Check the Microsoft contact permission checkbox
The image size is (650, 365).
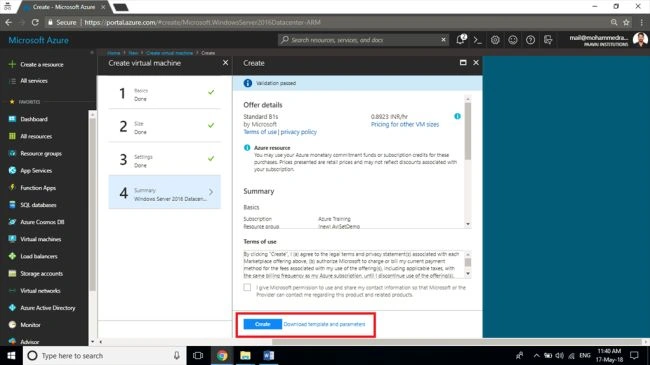tap(247, 287)
